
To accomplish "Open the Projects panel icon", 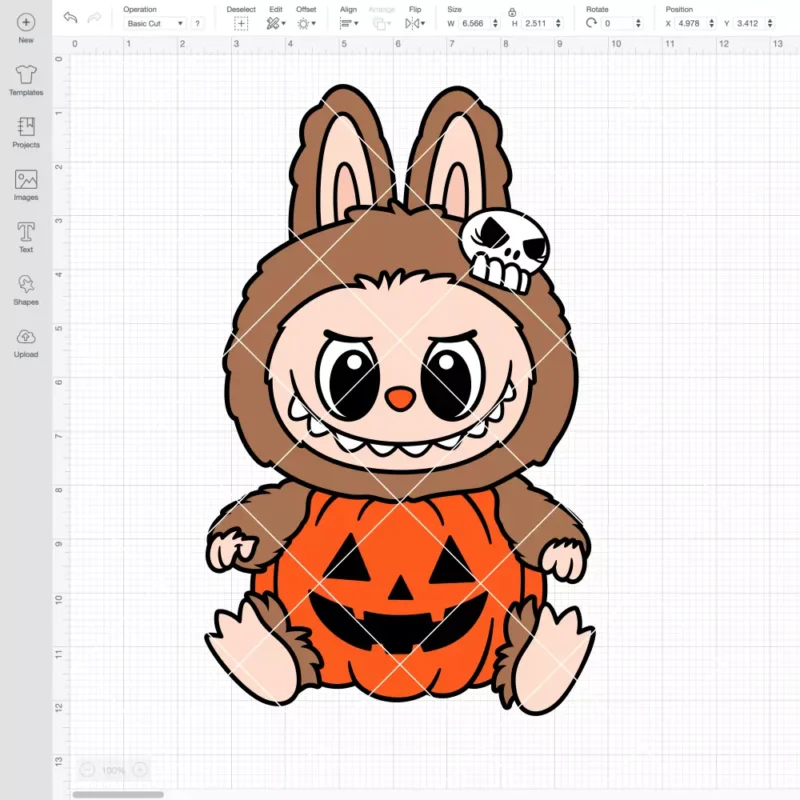I will tap(26, 127).
